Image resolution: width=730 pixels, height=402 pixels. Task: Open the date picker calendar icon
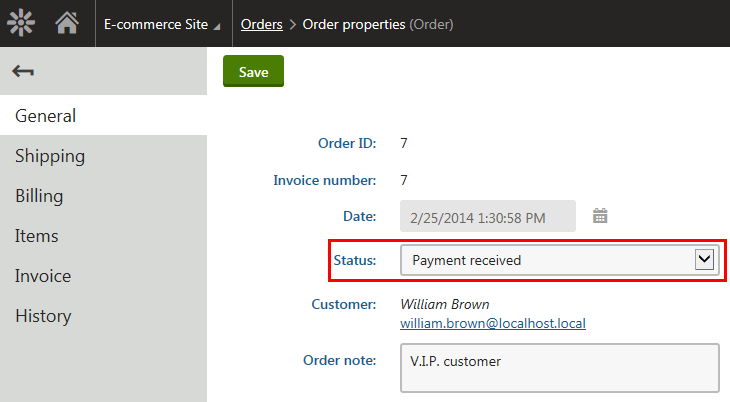tap(600, 216)
